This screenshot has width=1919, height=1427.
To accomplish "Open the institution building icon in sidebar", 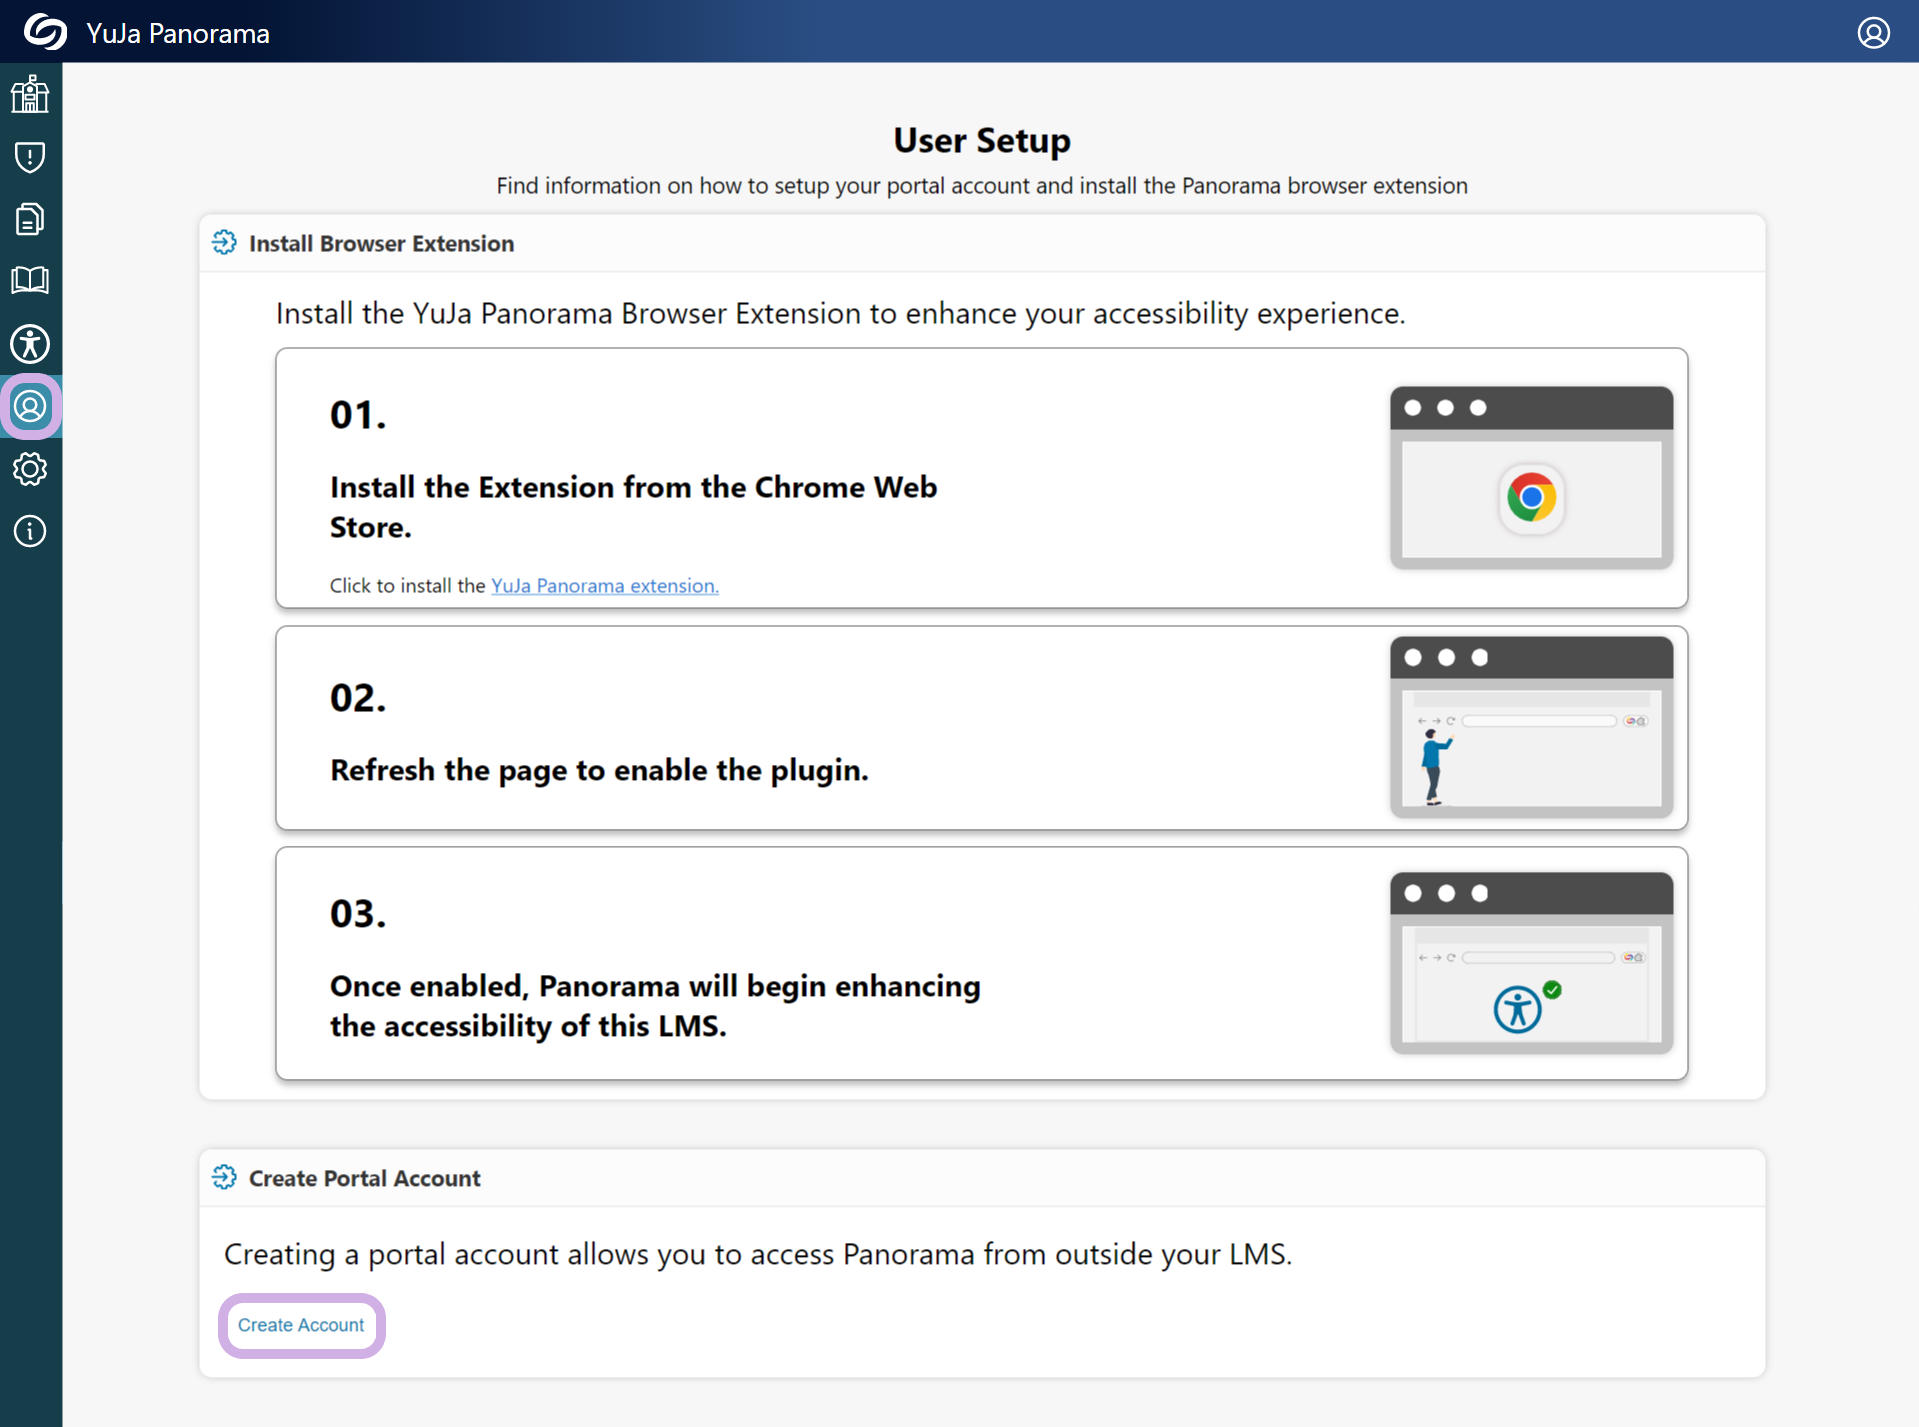I will coord(30,95).
